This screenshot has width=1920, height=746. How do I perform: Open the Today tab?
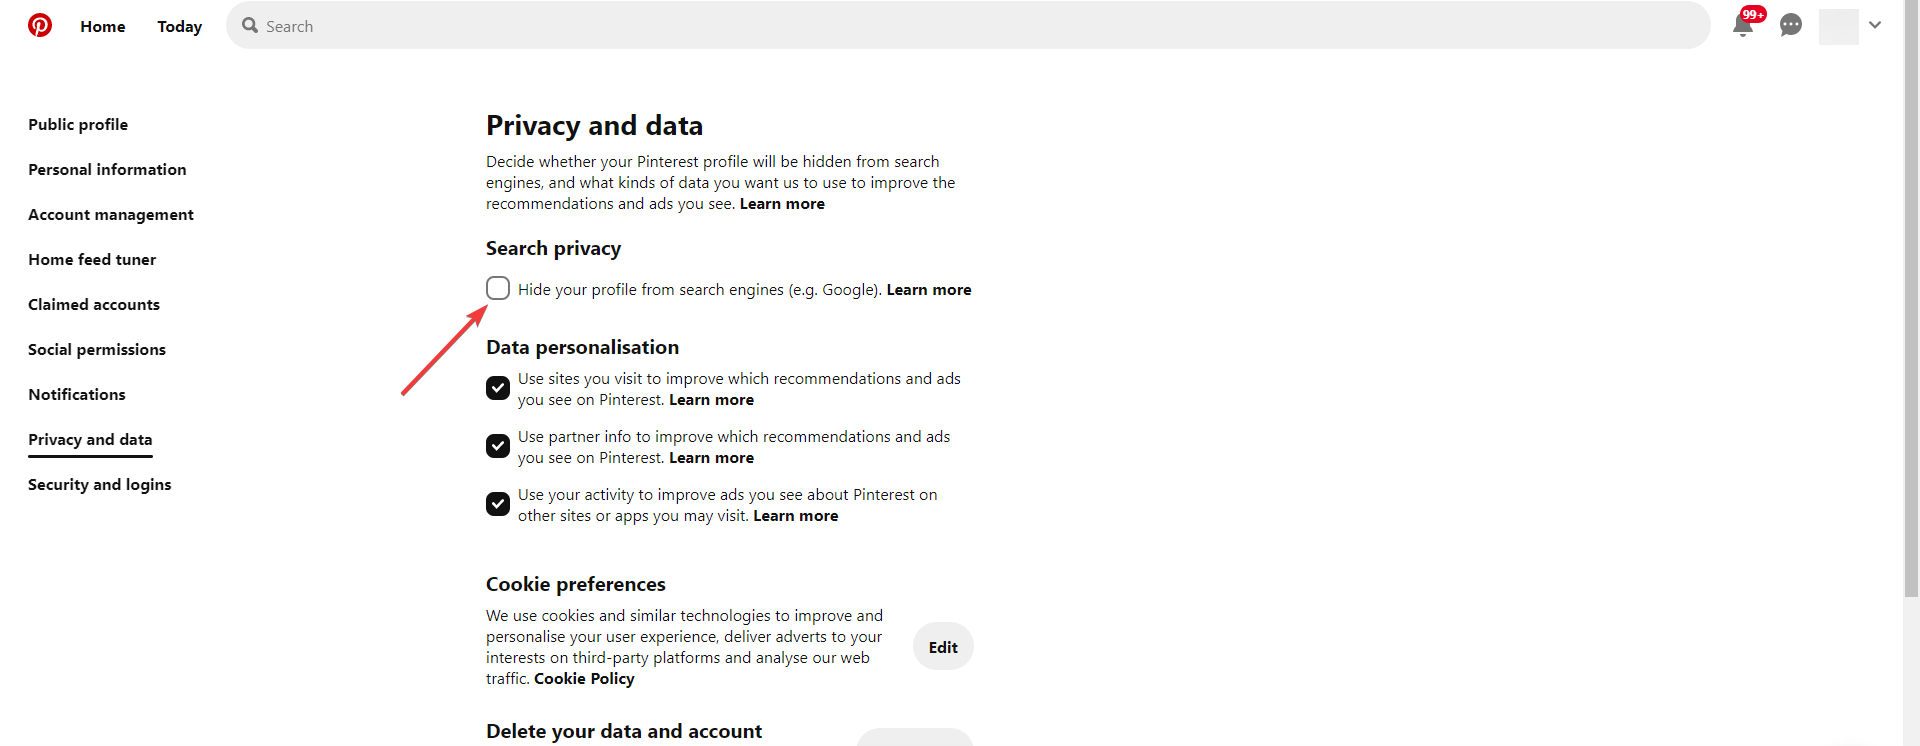180,26
